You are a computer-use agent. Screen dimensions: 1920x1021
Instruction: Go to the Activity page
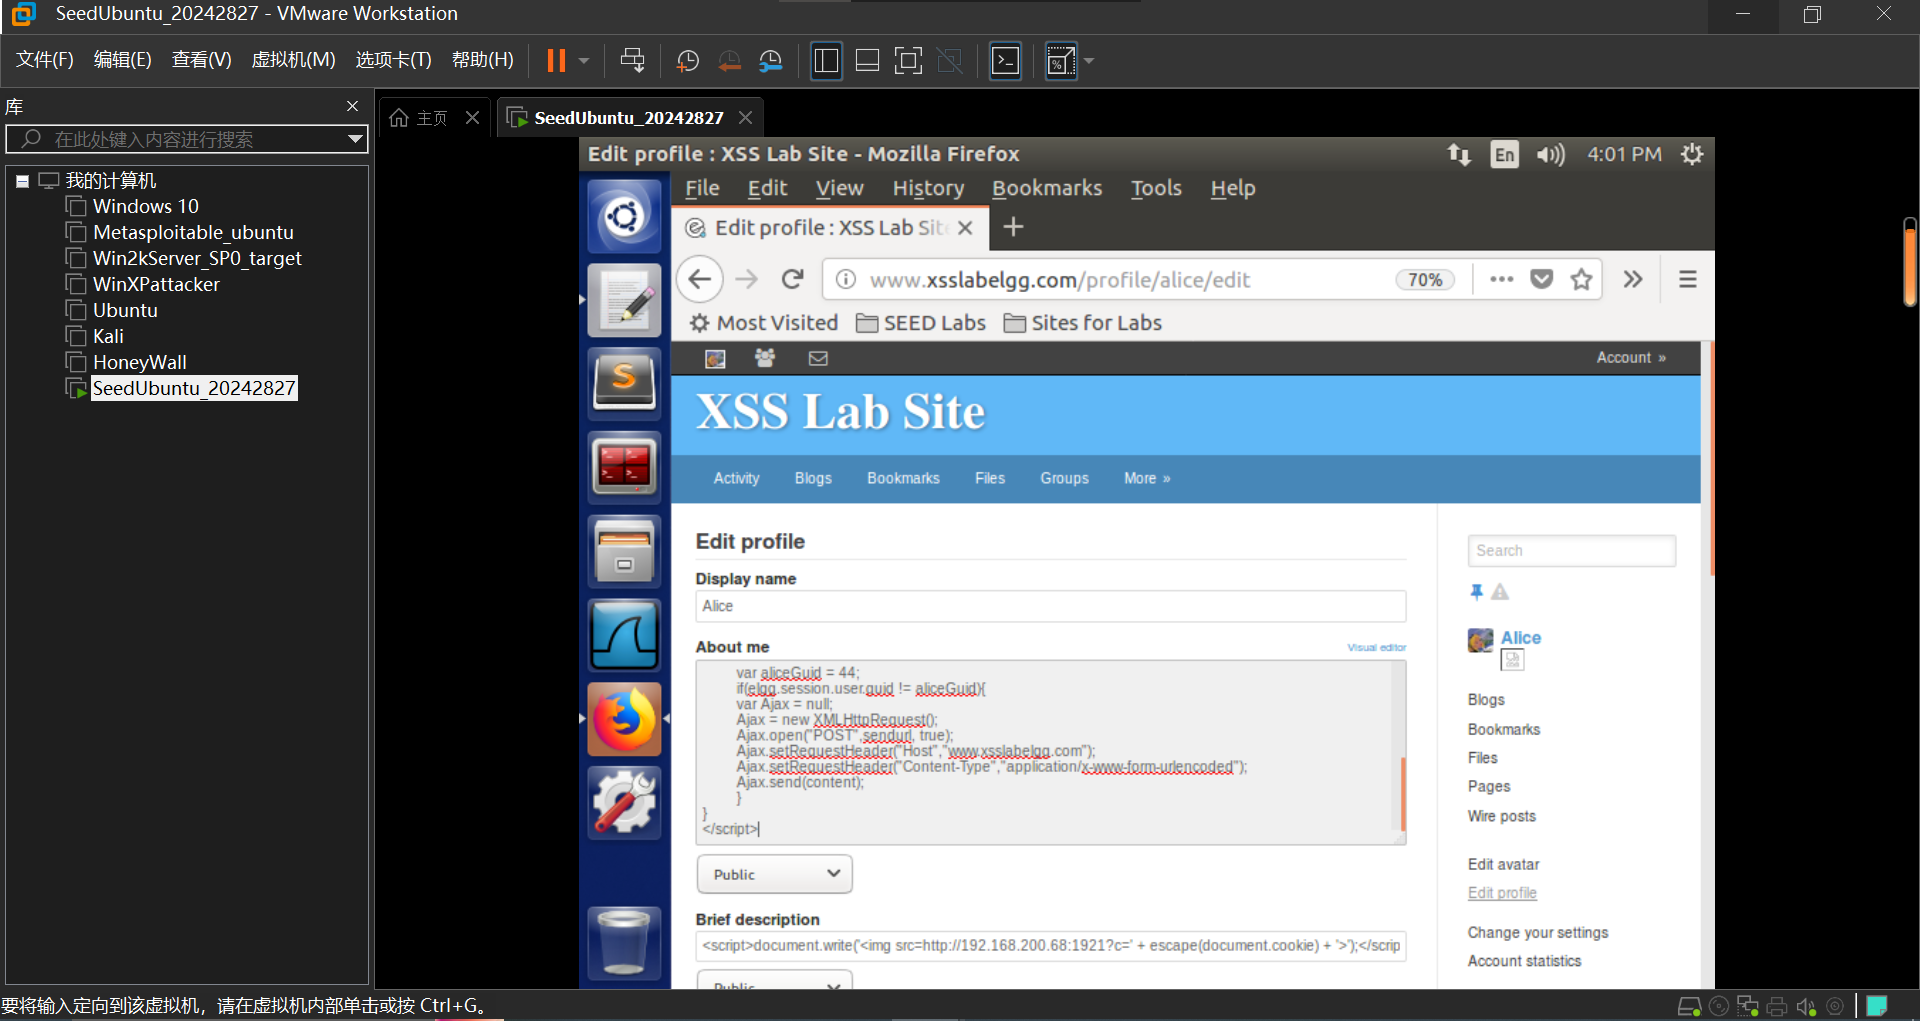(x=736, y=479)
